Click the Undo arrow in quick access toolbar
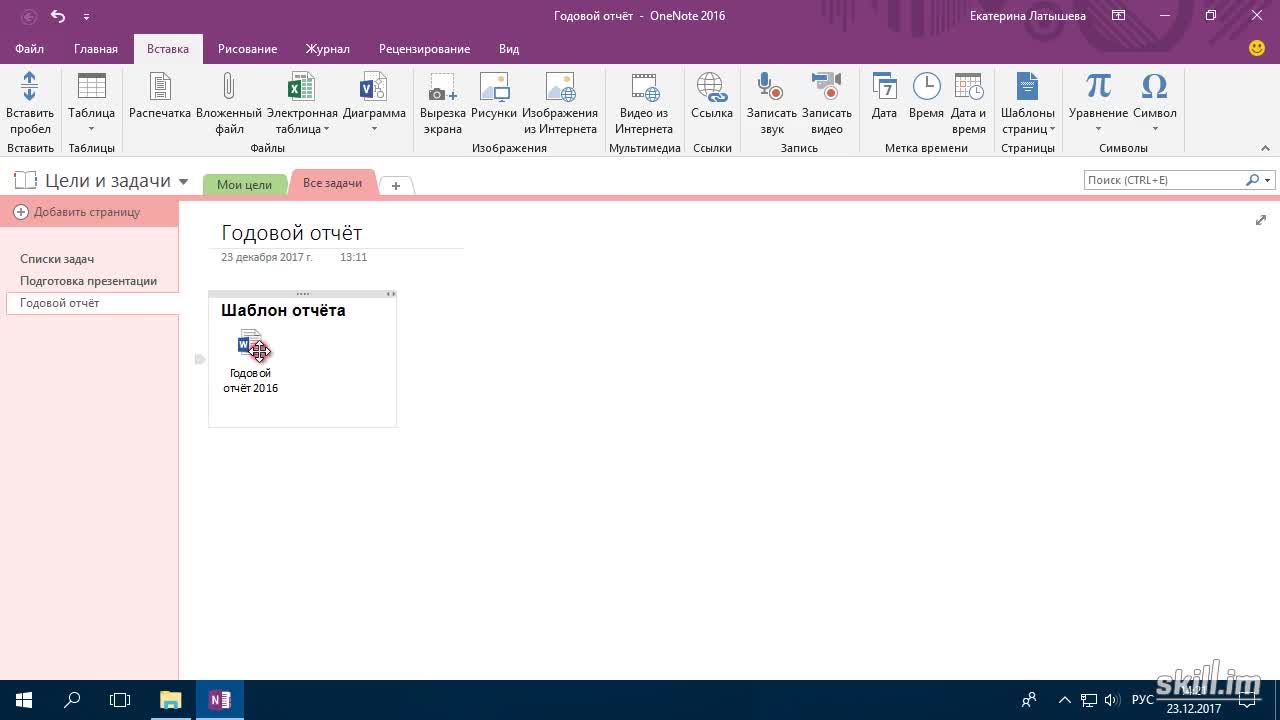The width and height of the screenshot is (1280, 720). 57,16
